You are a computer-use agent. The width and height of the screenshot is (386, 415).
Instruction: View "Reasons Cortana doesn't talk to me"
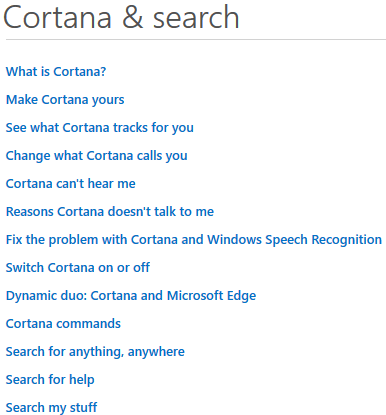click(110, 212)
